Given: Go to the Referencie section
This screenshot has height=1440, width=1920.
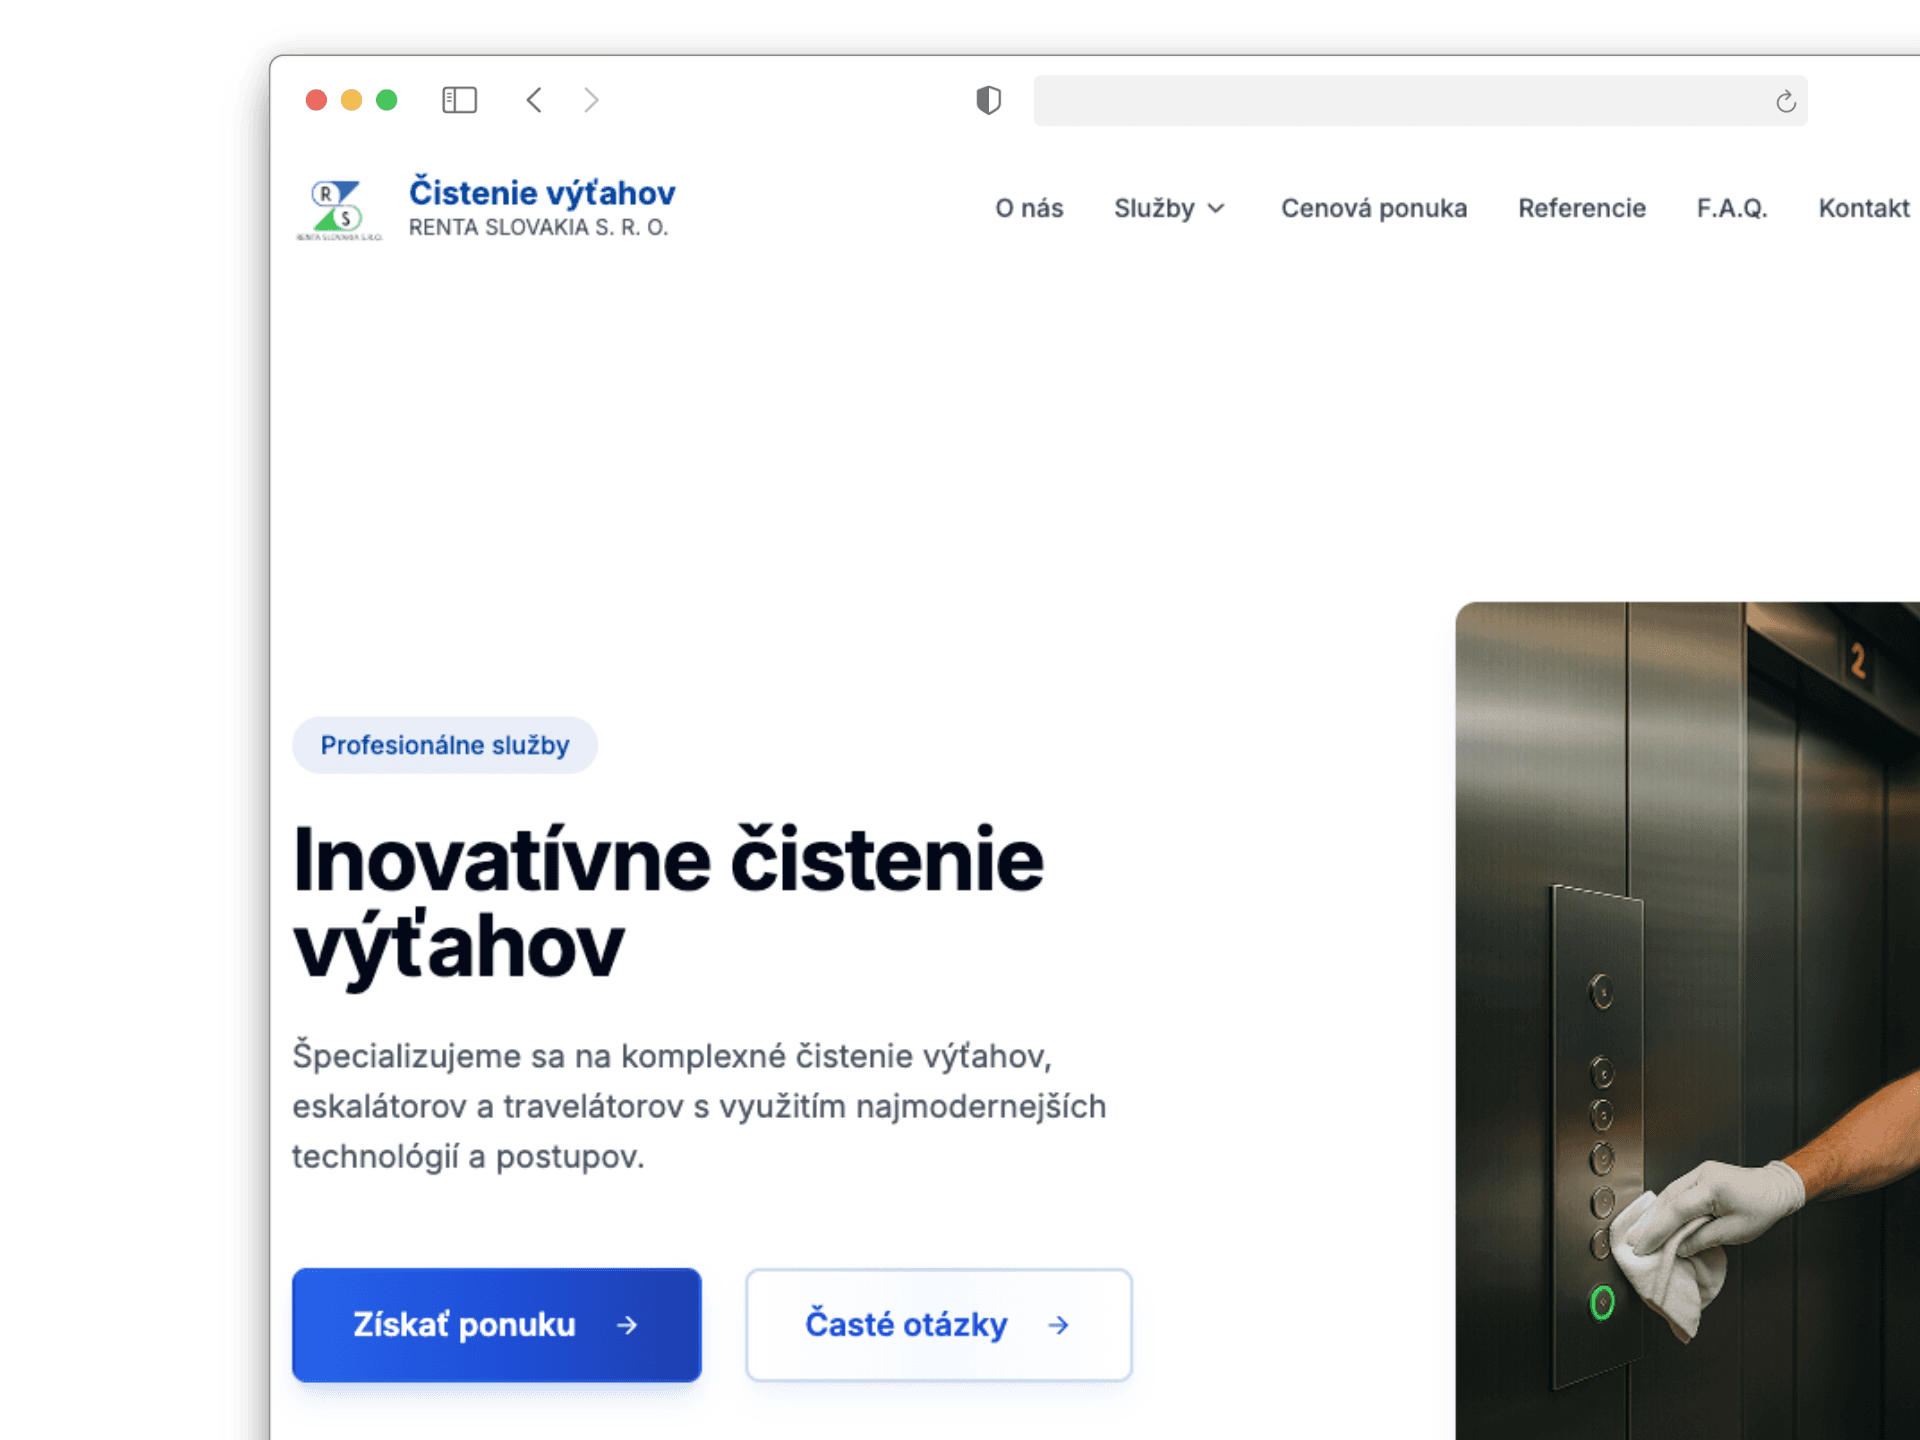Looking at the screenshot, I should 1581,208.
